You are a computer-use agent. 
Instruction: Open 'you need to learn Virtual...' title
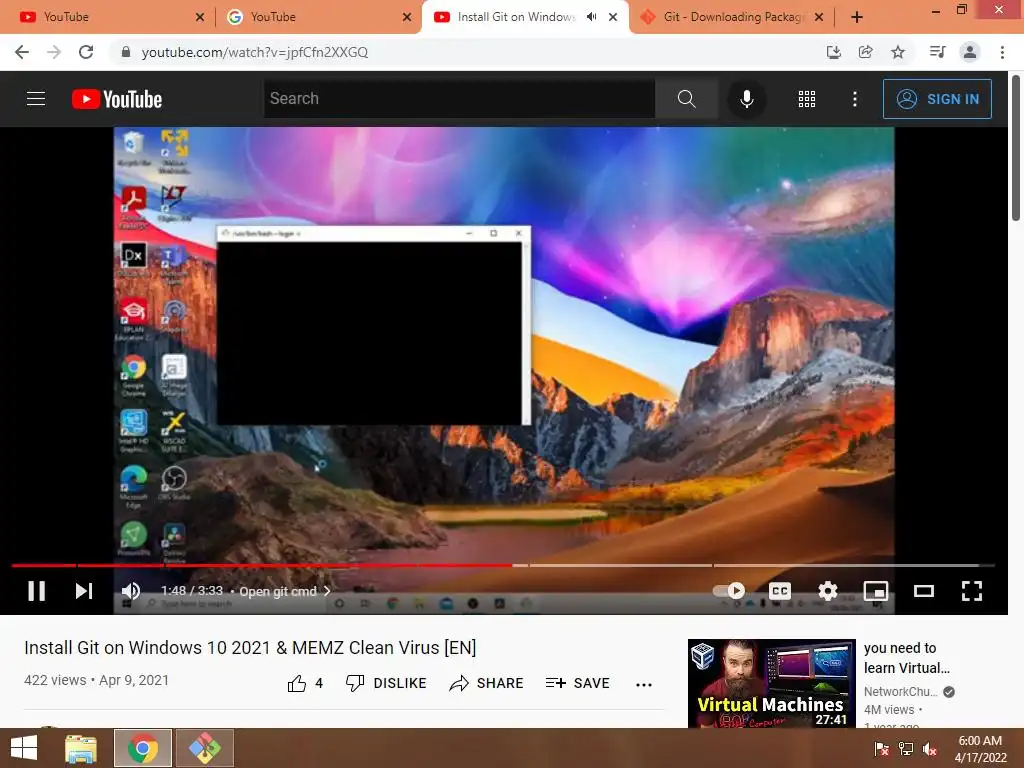(x=906, y=658)
